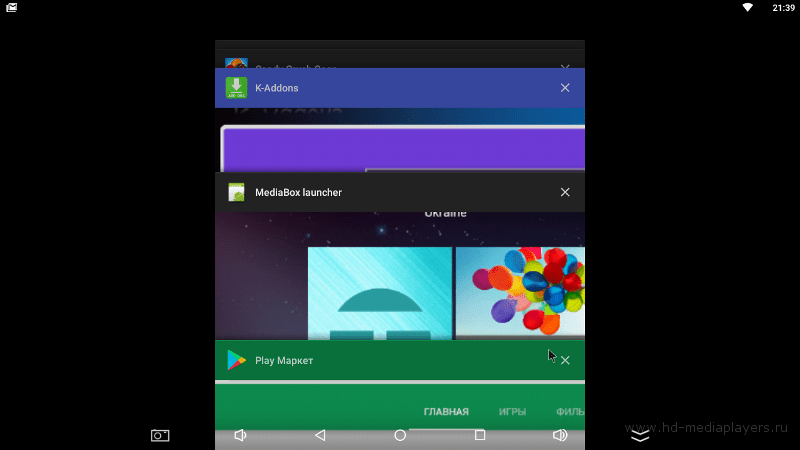Dismiss the Candy Crush Saga card
The image size is (800, 450).
tap(565, 66)
